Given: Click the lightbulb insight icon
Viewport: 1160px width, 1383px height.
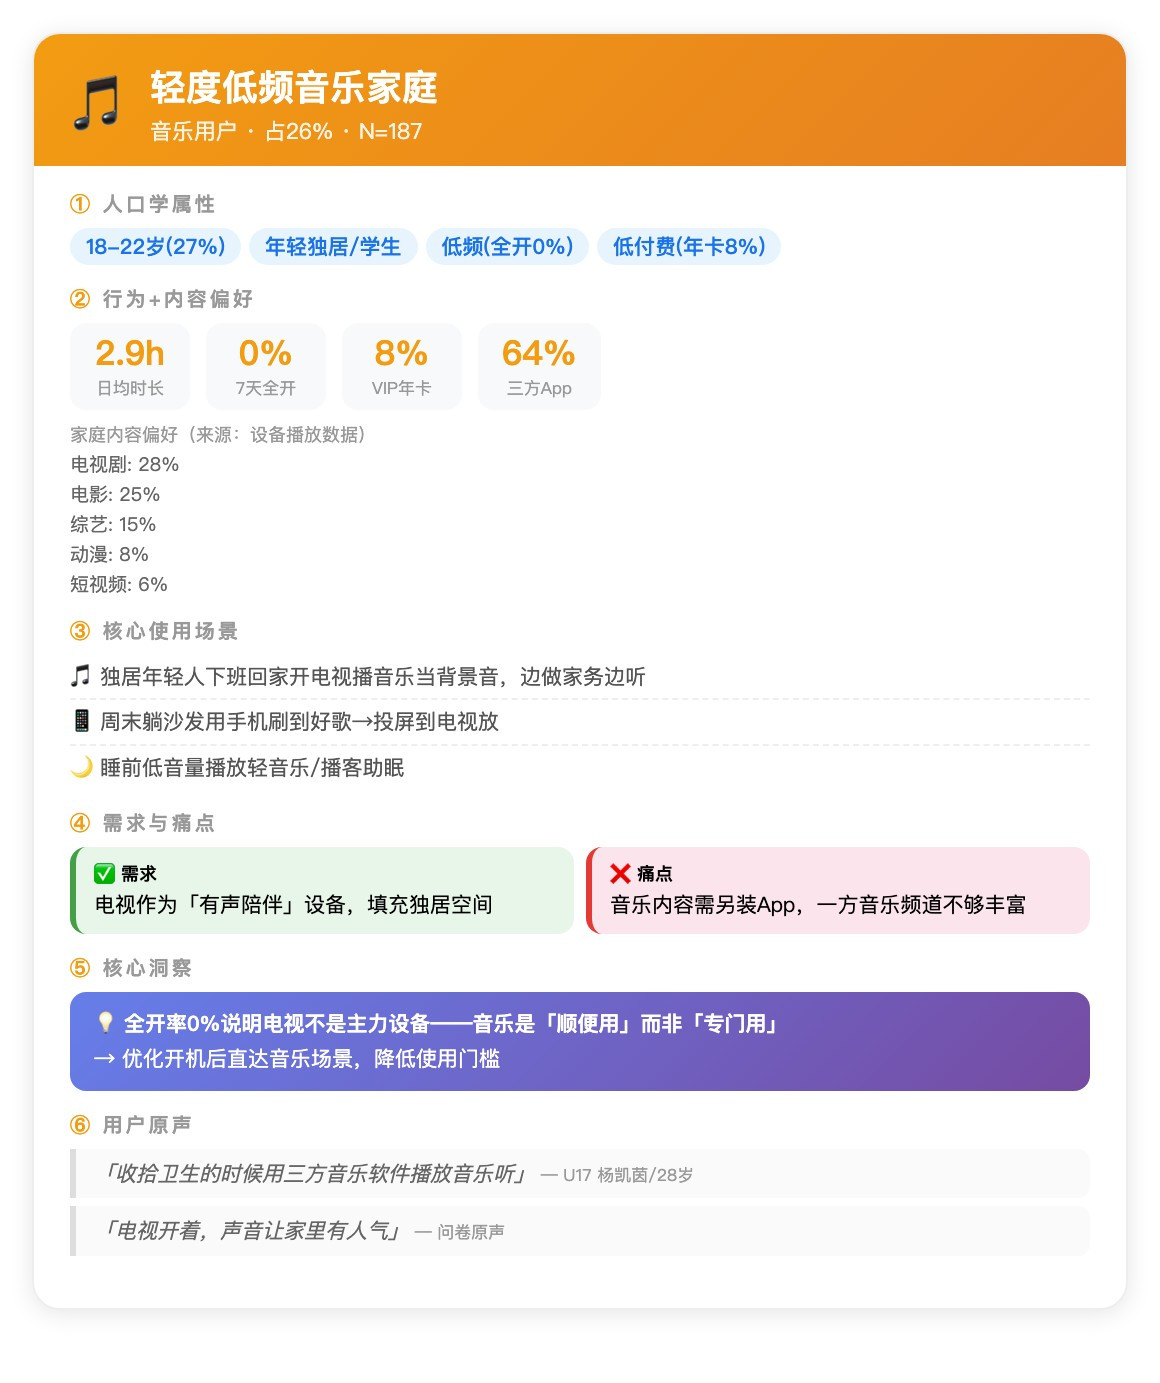Looking at the screenshot, I should (105, 1022).
